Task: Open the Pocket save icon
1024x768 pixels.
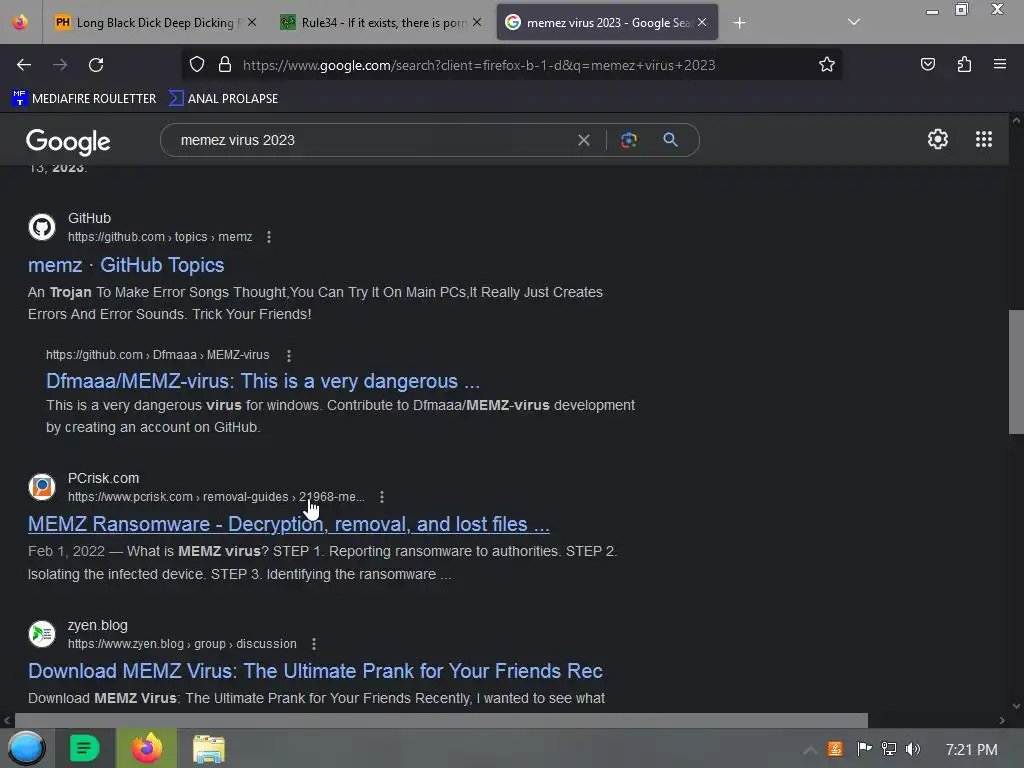Action: tap(927, 65)
